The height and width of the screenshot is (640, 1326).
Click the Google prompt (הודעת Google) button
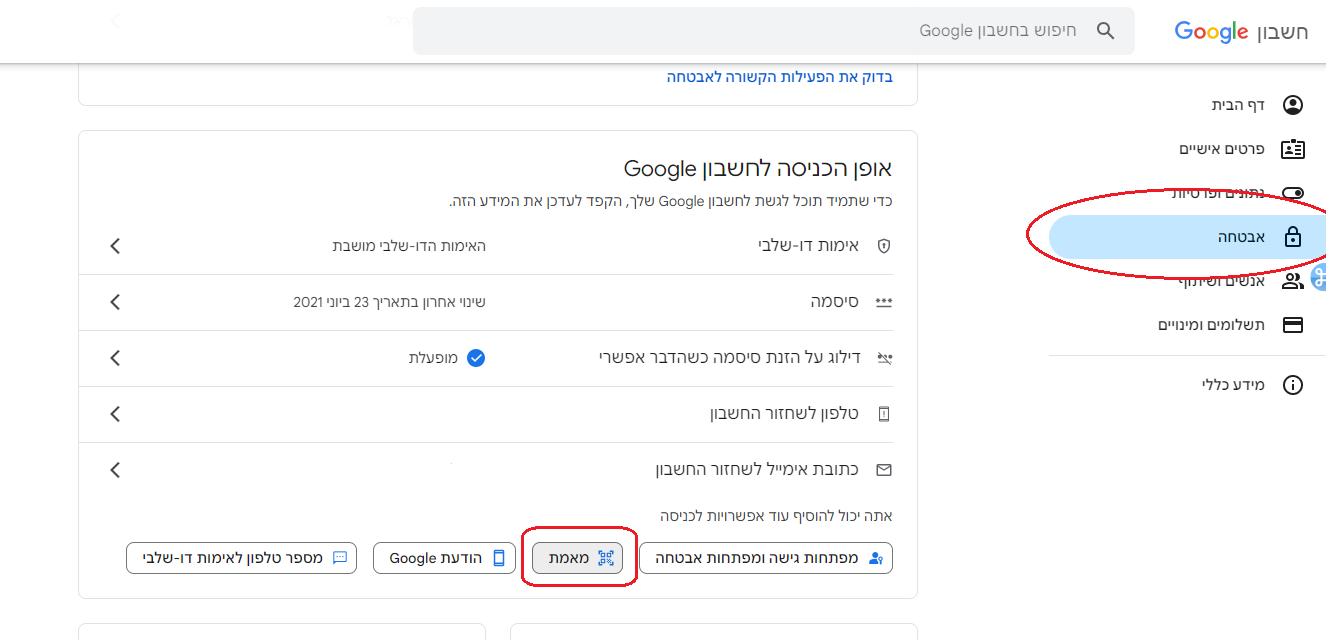[x=445, y=558]
